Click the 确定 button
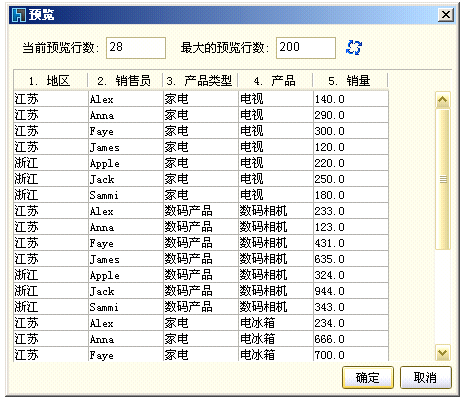 pos(368,378)
